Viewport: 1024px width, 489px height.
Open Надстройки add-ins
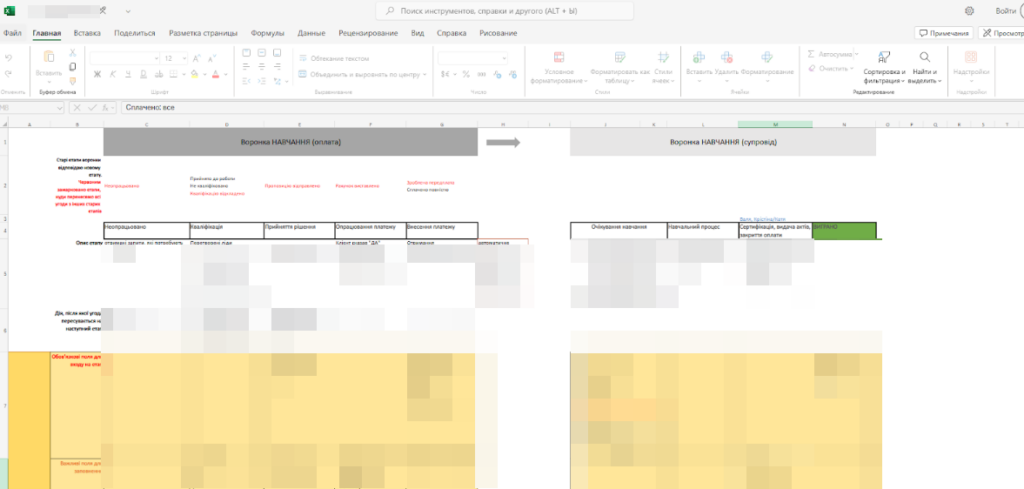tap(971, 67)
